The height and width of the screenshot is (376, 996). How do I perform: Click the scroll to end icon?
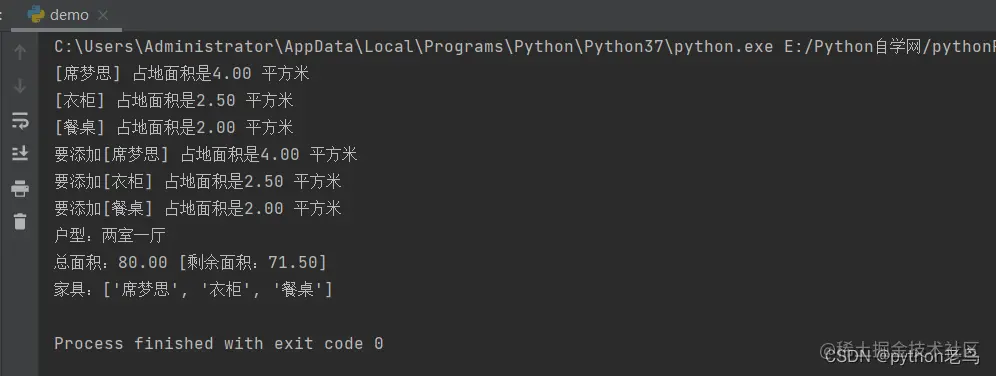coord(20,153)
